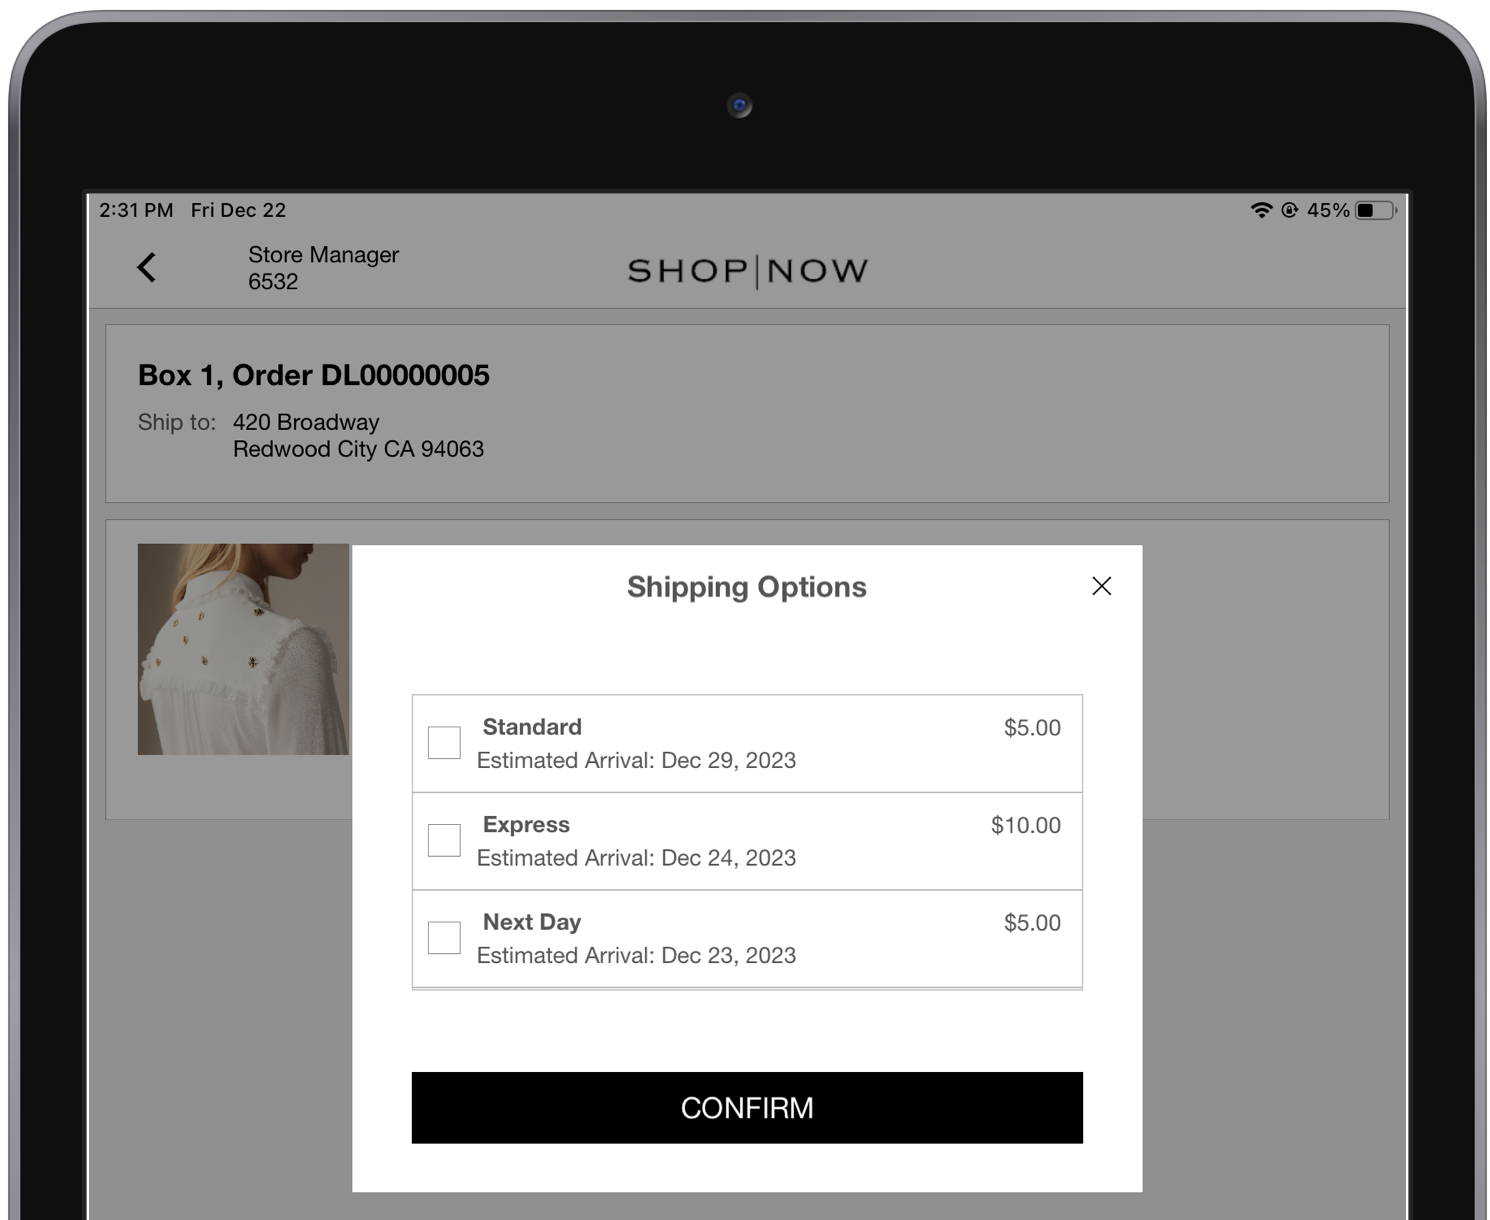Click the $10.00 Express price
The image size is (1490, 1220).
1026,825
